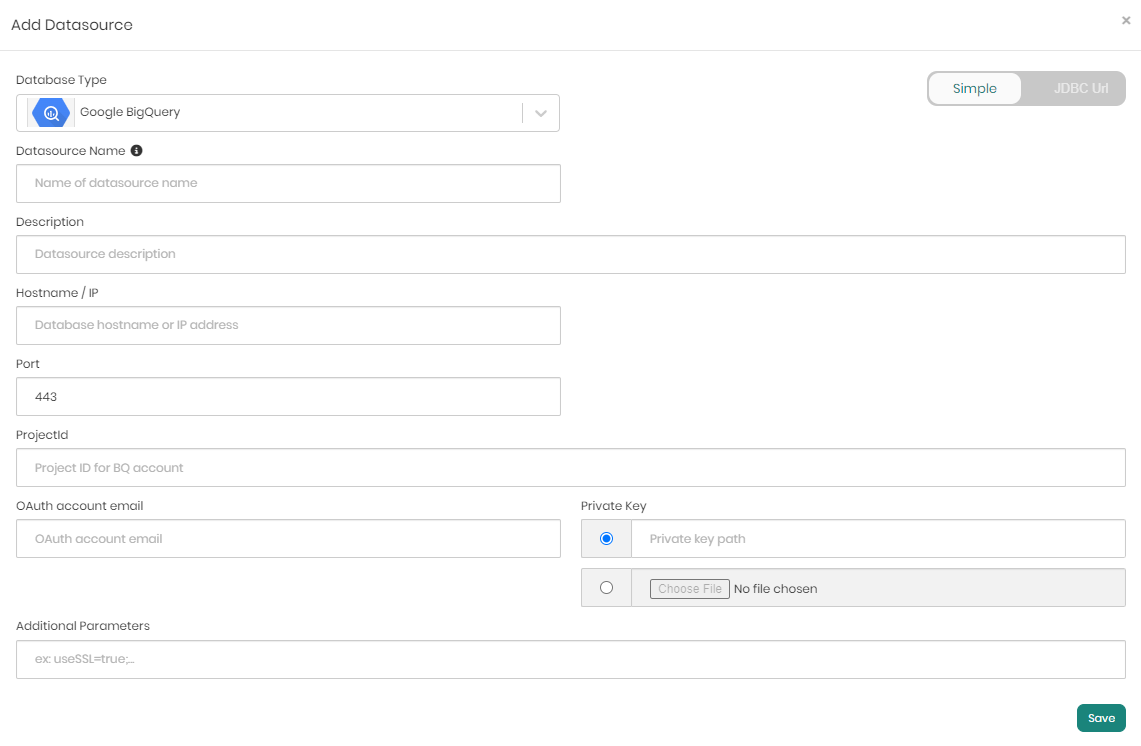Screen dimensions: 1141x746
Task: Click the Save button
Action: click(1101, 717)
